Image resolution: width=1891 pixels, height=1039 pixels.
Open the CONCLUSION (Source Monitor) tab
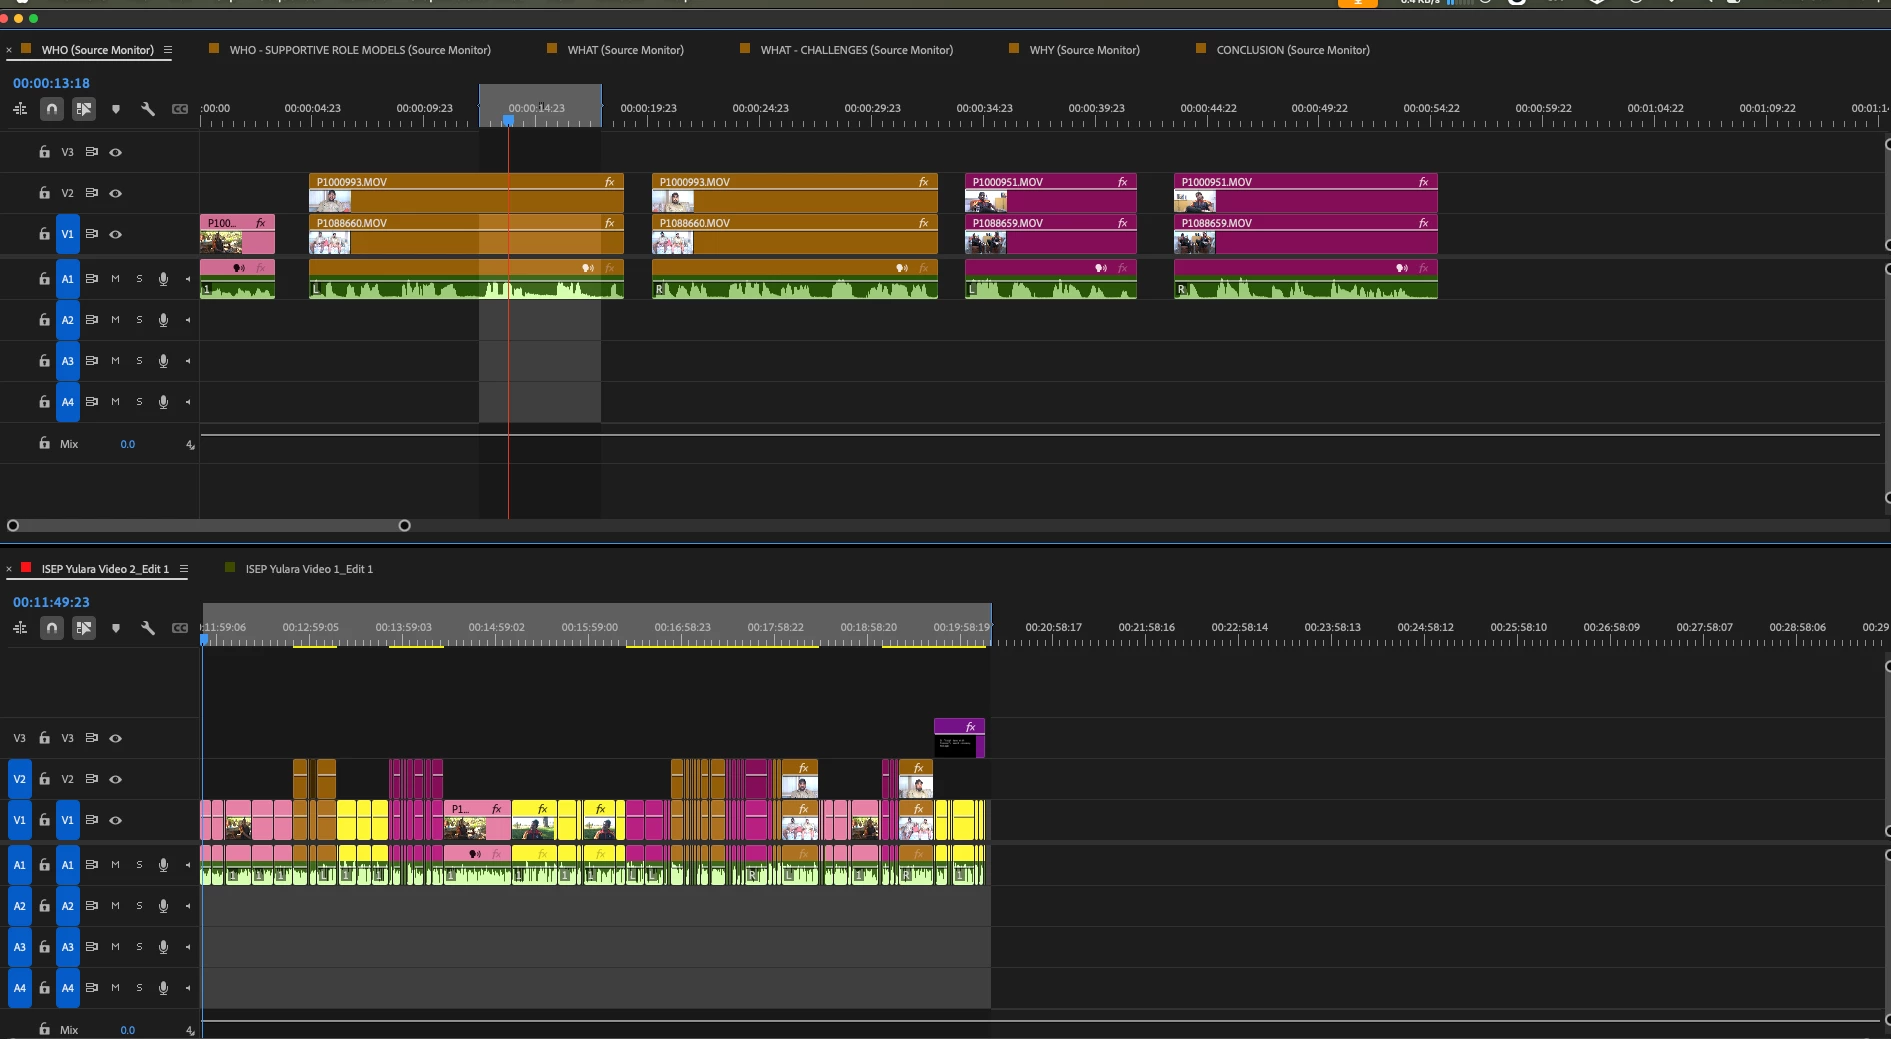click(x=1293, y=50)
